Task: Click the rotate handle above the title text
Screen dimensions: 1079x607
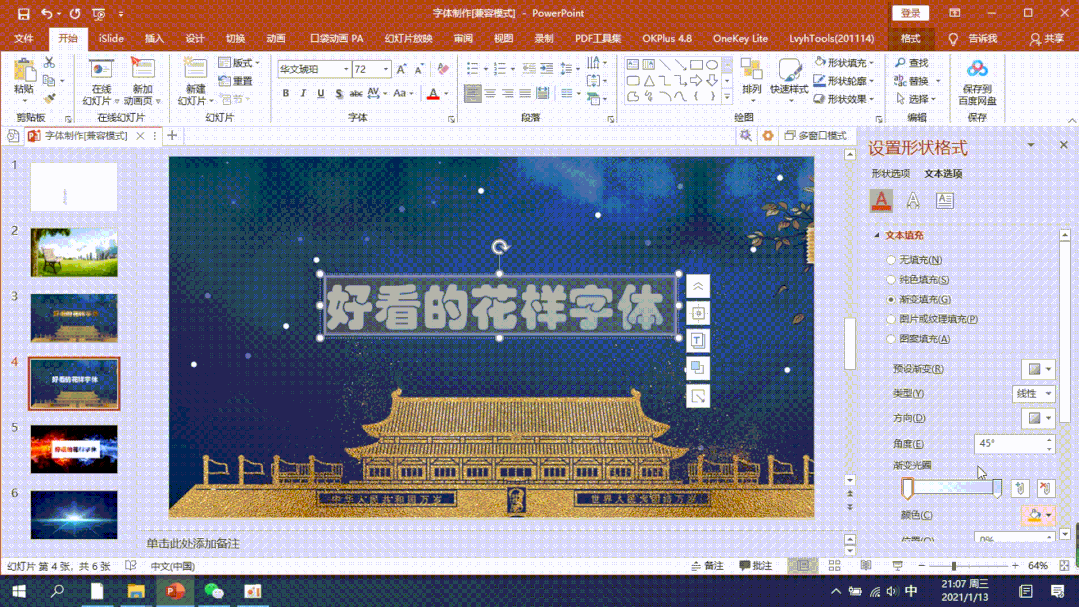Action: pyautogui.click(x=500, y=247)
